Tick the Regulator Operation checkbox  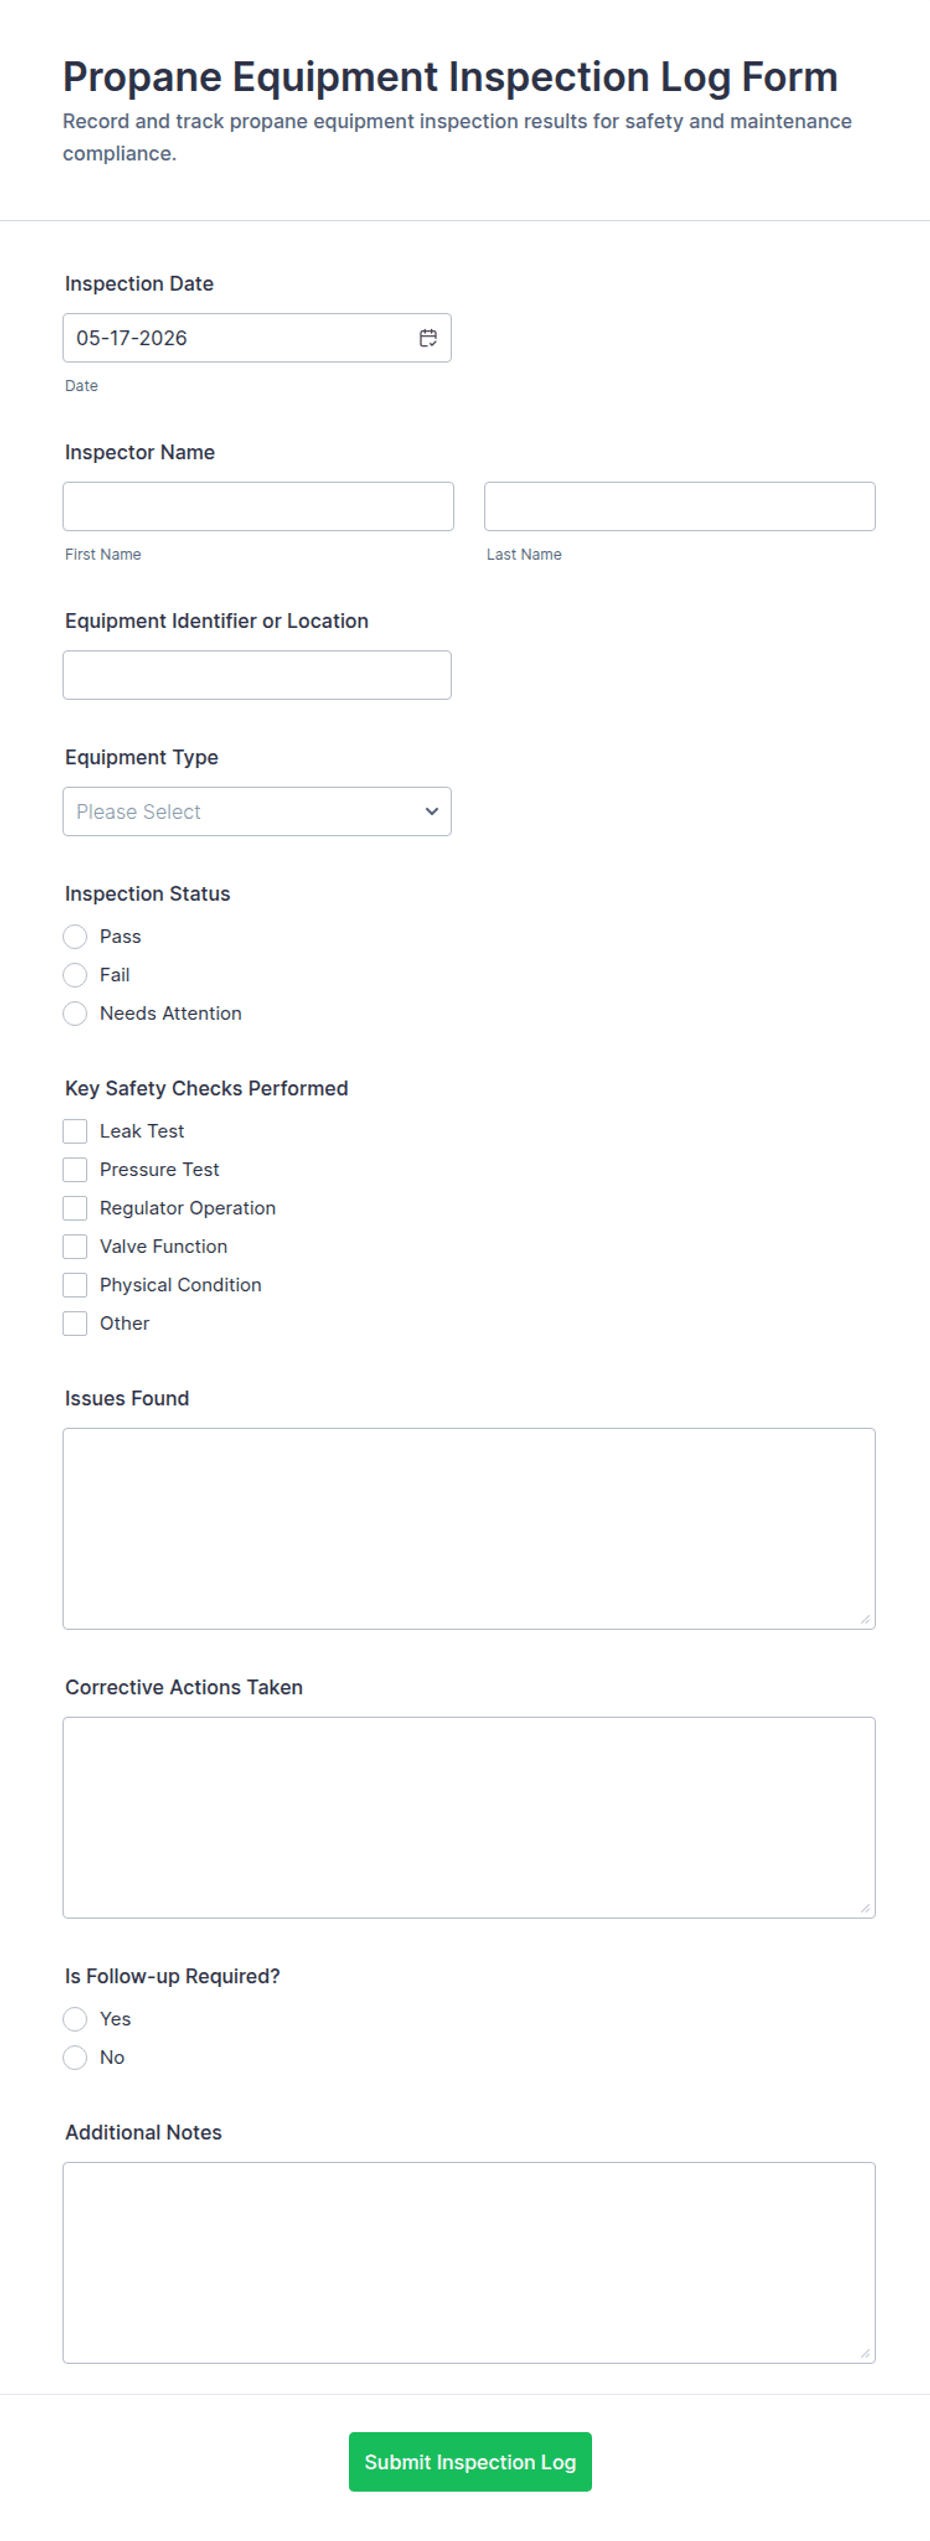pyautogui.click(x=75, y=1208)
